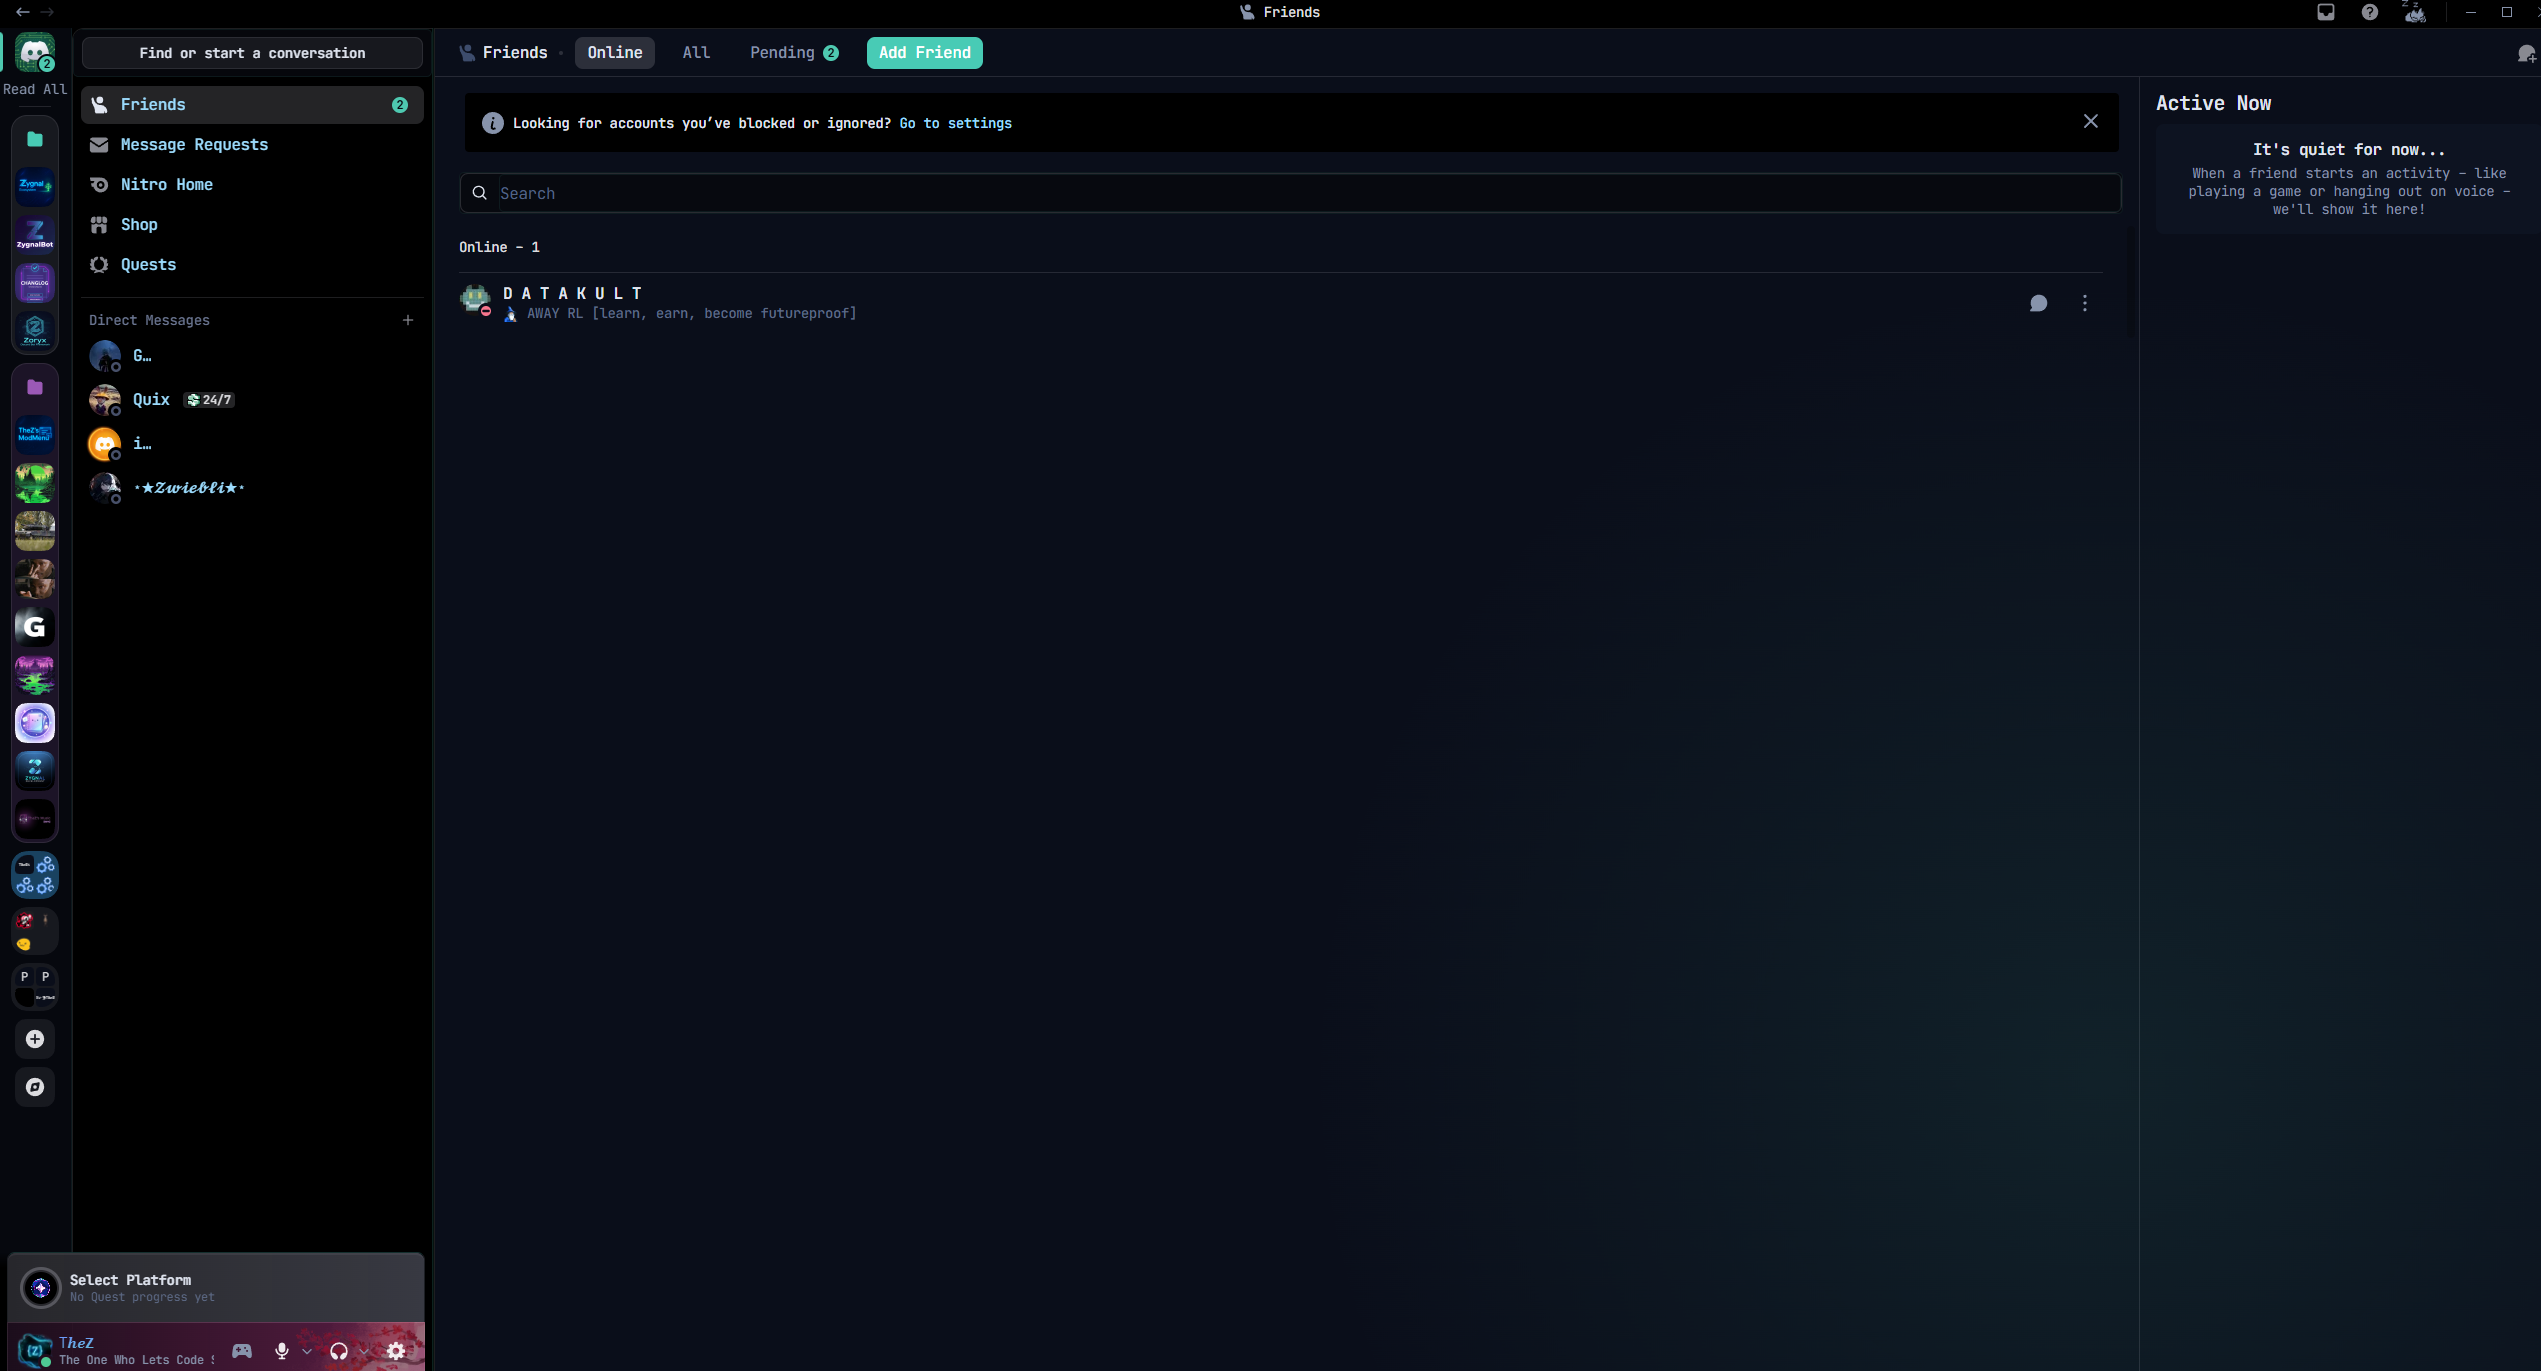Click the sleeping avatar icon in title bar
The width and height of the screenshot is (2541, 1371).
pyautogui.click(x=2414, y=12)
